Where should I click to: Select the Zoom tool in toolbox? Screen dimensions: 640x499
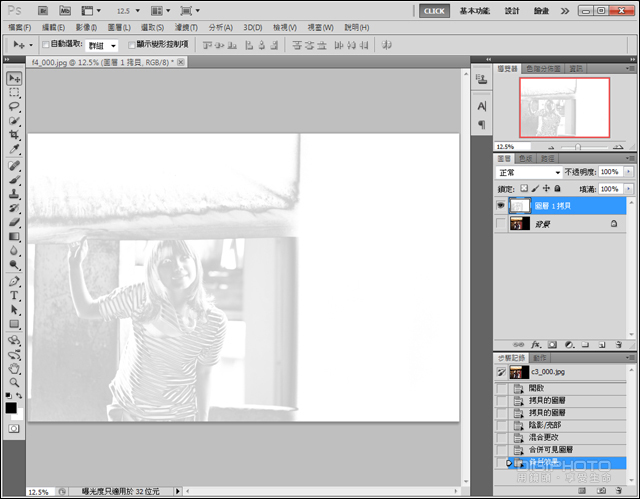(x=14, y=383)
